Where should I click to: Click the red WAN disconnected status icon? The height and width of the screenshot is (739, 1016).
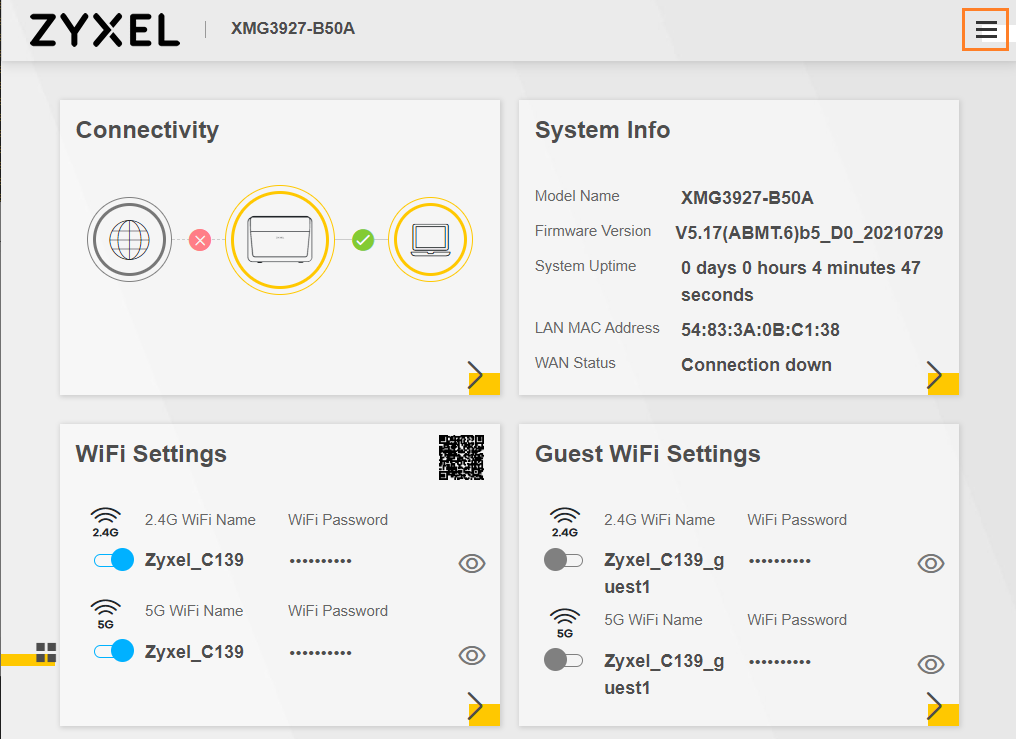click(x=200, y=240)
